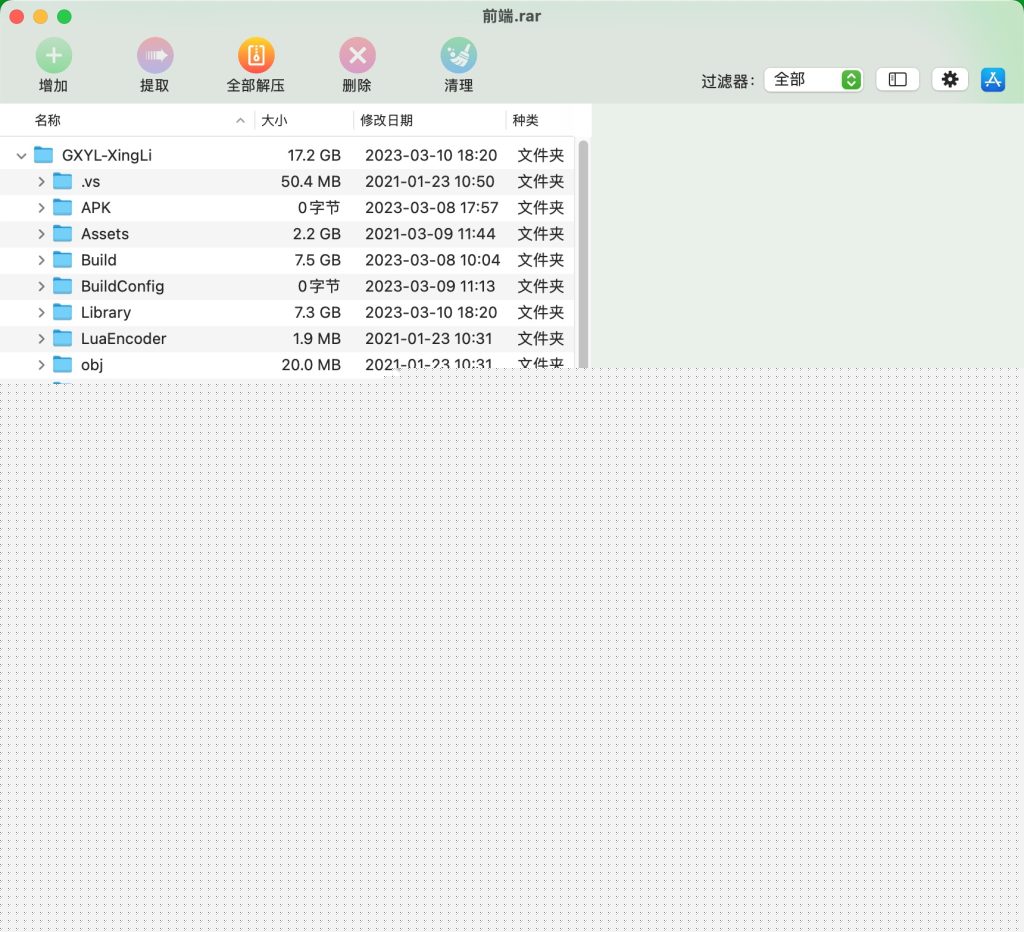Image resolution: width=1024 pixels, height=932 pixels.
Task: Click the Extract All (全部解压) icon
Action: pos(256,56)
